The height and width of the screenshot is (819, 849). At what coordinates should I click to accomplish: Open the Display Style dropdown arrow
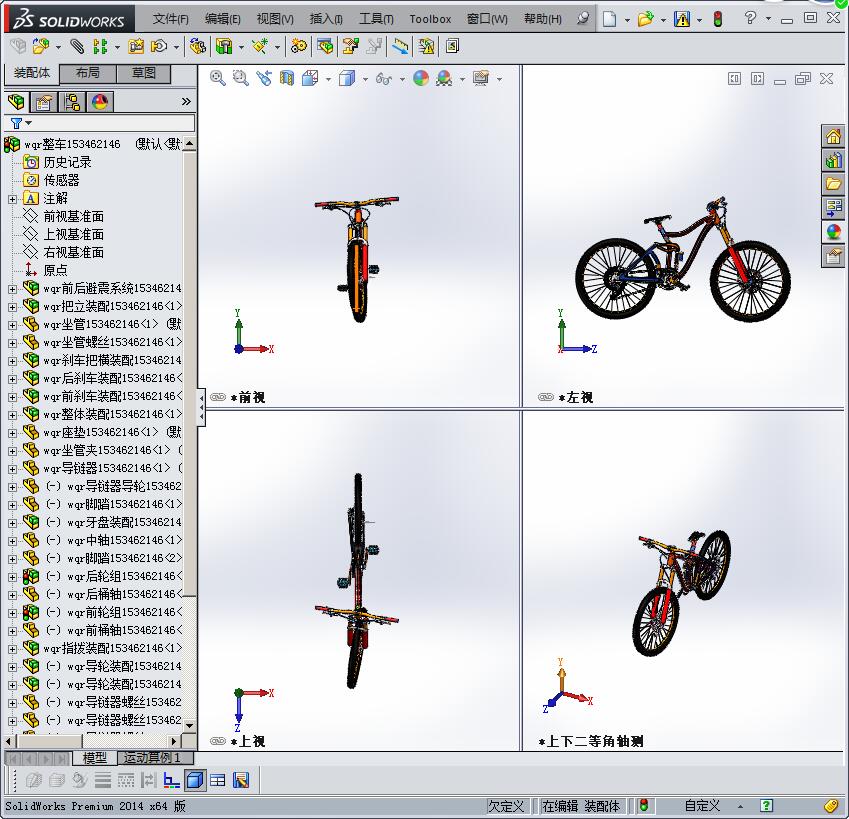365,80
